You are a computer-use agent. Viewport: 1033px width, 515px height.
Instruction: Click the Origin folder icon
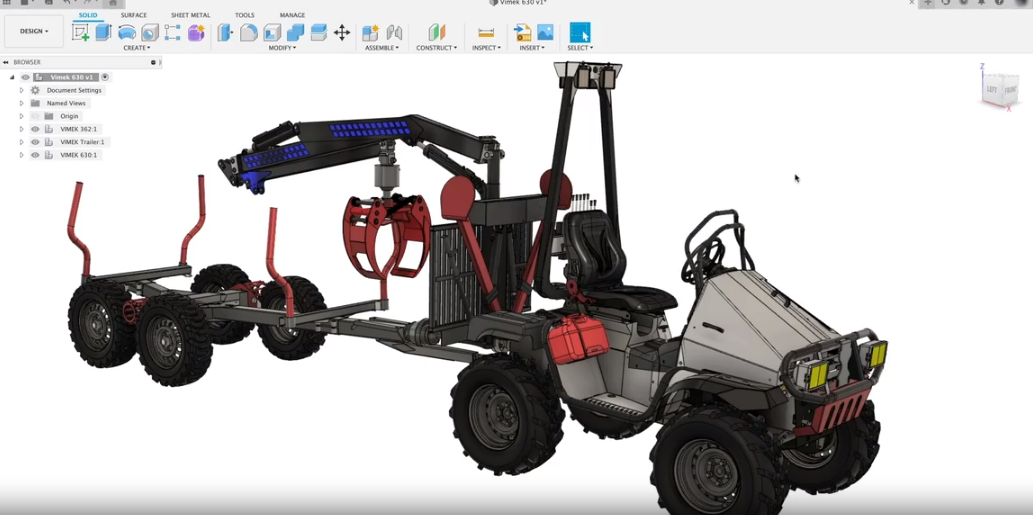click(49, 116)
